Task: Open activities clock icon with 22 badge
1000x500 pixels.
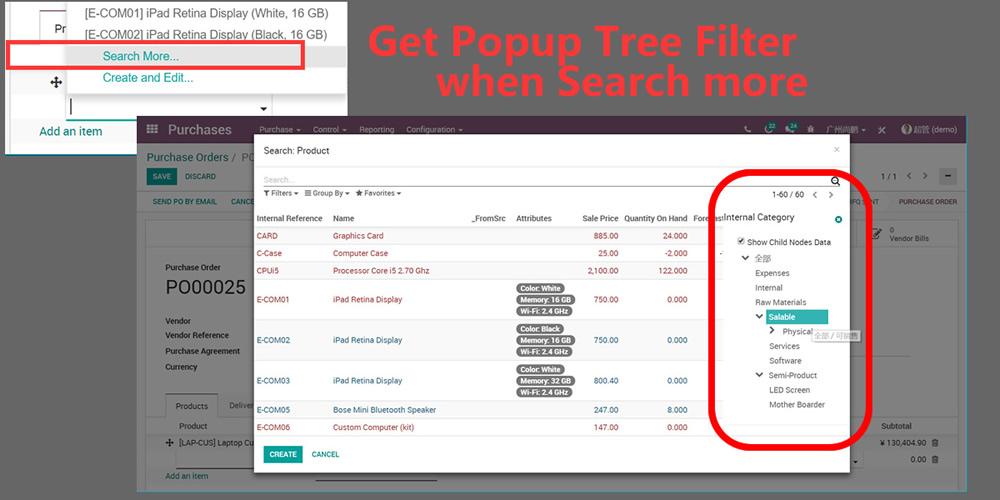Action: click(x=769, y=130)
